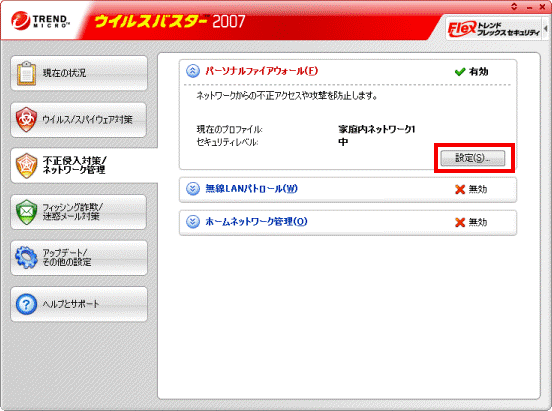Close the ウイルスバスター window
Viewport: 552px width, 411px height.
[x=542, y=7]
